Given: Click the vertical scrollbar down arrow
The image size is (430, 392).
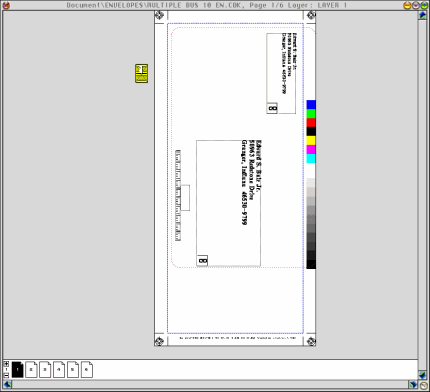Looking at the screenshot, I should click(x=423, y=375).
